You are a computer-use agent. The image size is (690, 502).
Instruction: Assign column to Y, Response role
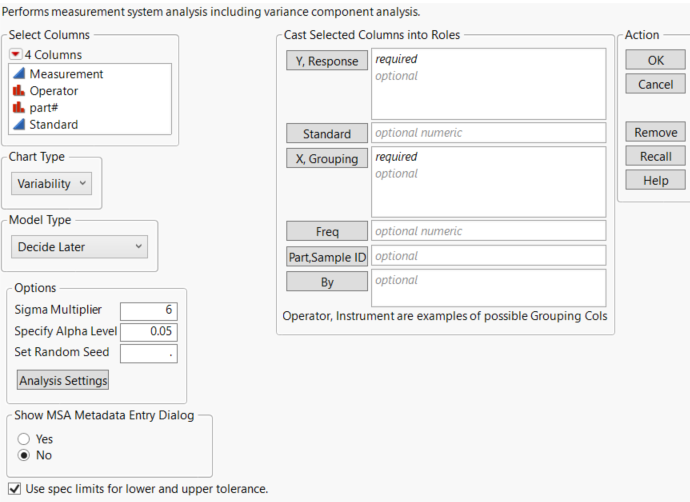[327, 61]
